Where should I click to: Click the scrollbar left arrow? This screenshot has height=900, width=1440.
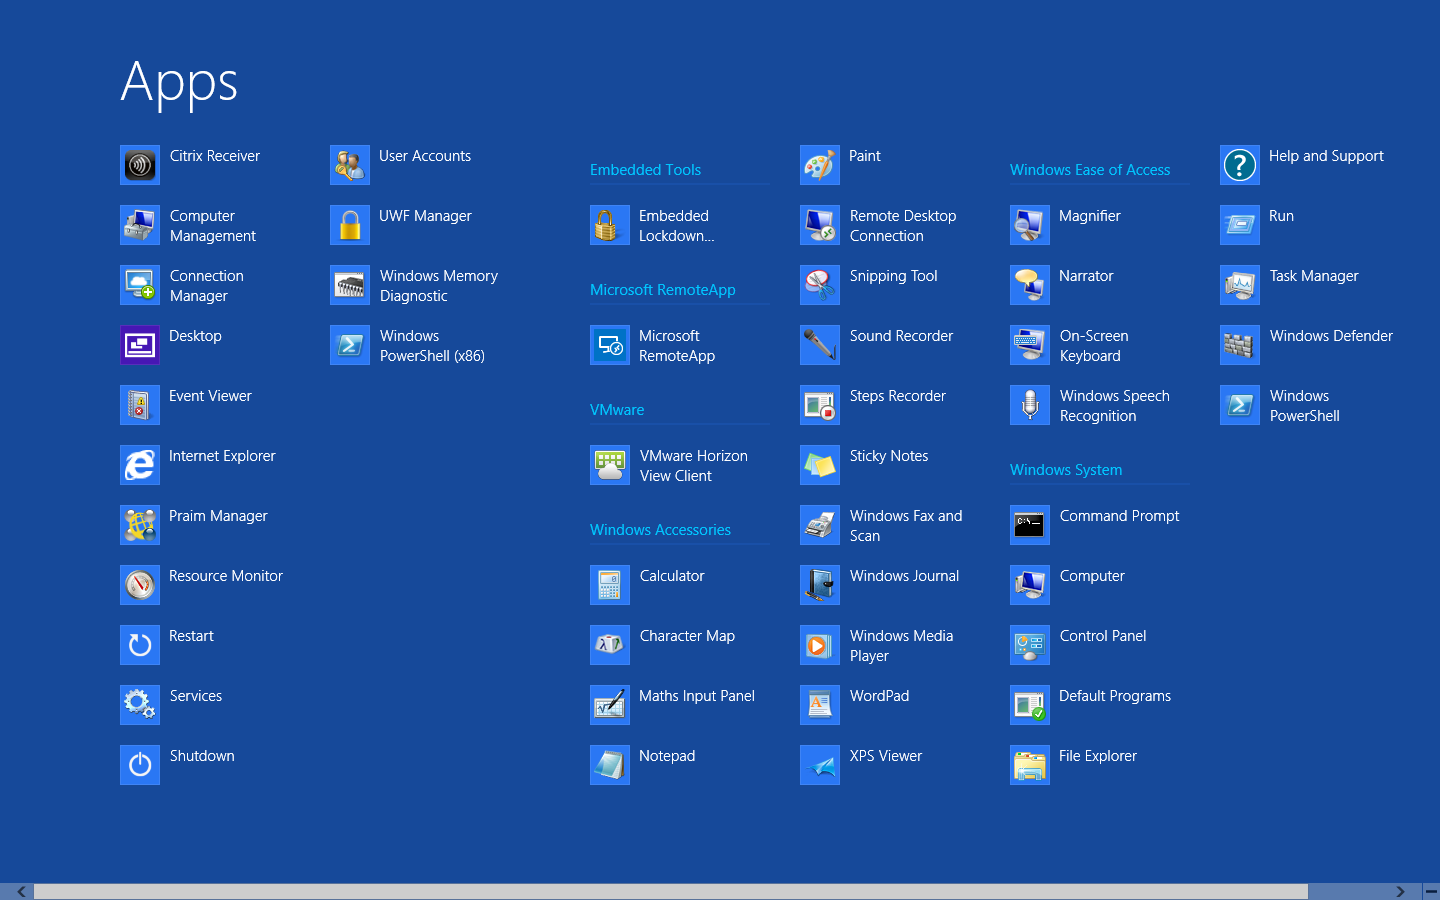click(x=21, y=891)
